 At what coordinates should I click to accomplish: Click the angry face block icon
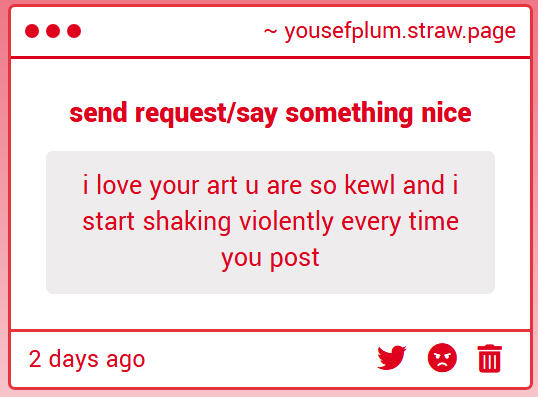pyautogui.click(x=442, y=358)
